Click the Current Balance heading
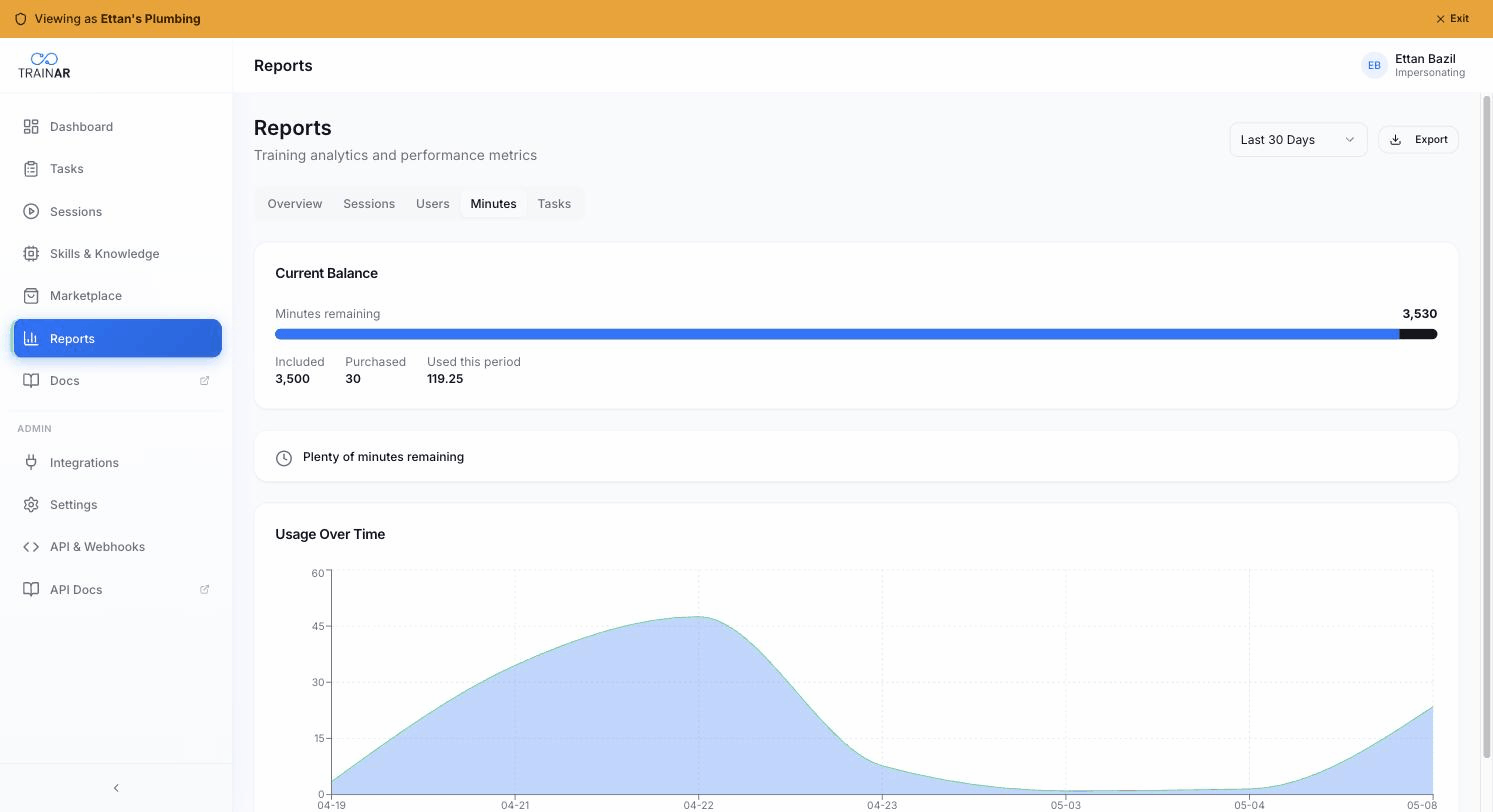The width and height of the screenshot is (1493, 812). (326, 273)
